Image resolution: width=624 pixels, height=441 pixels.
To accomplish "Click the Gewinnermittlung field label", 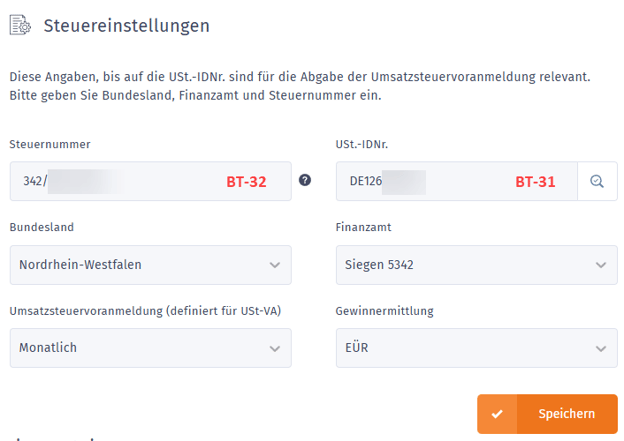I will [385, 311].
